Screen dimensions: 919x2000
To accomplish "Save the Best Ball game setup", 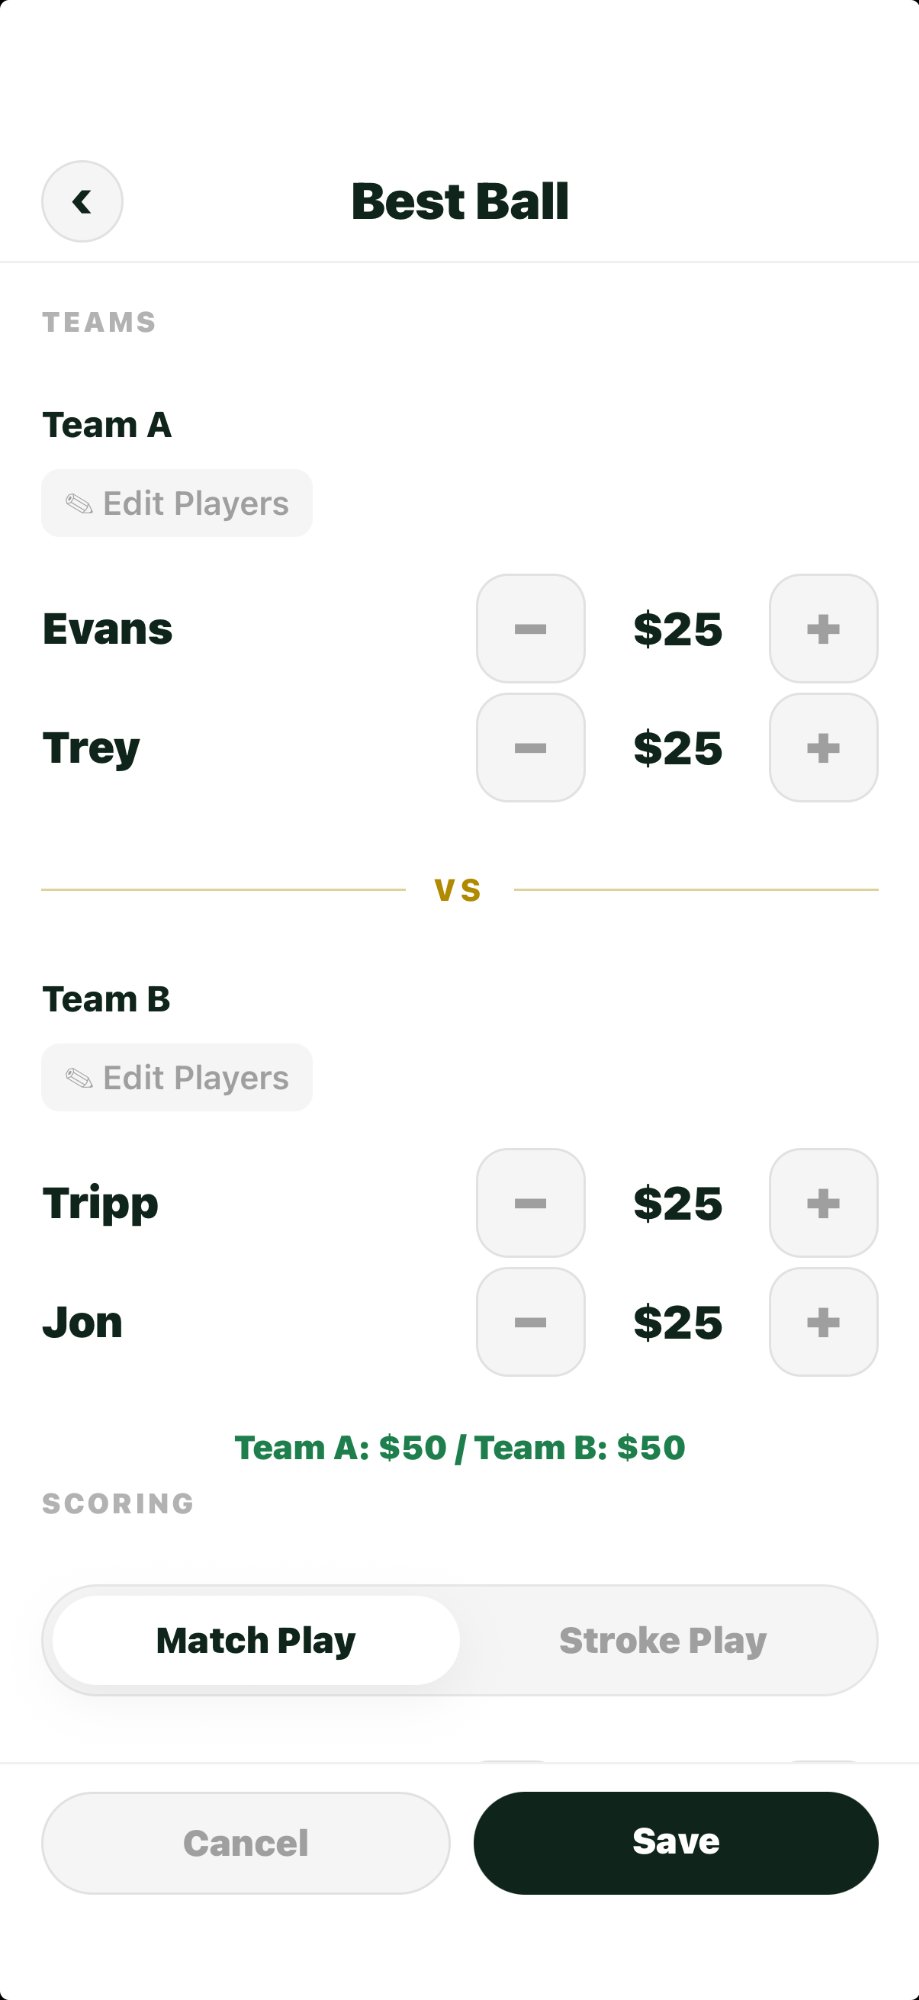I will point(675,1843).
